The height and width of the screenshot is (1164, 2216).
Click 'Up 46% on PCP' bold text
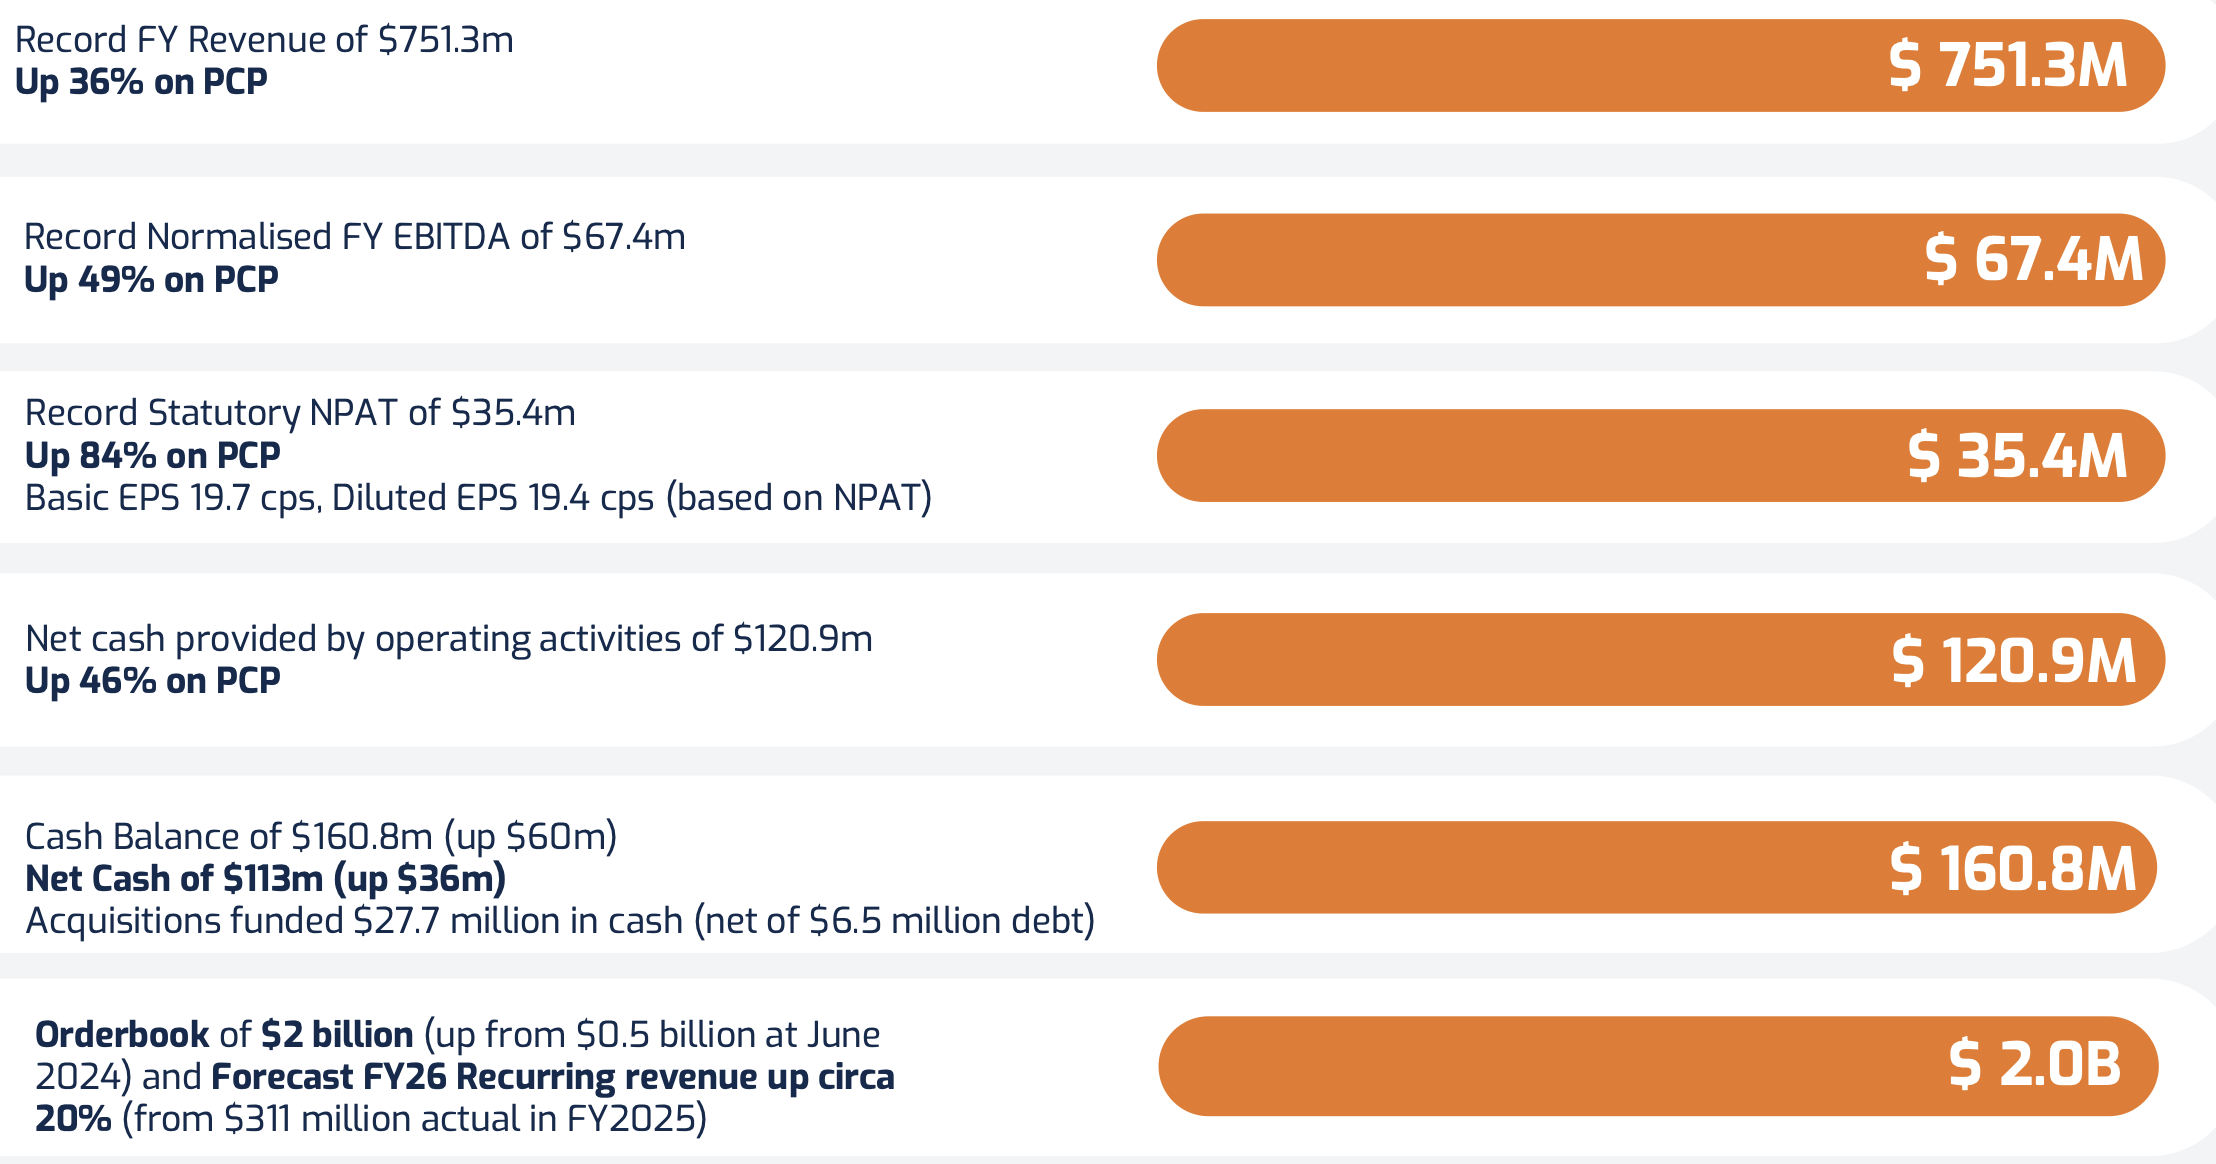tap(152, 681)
